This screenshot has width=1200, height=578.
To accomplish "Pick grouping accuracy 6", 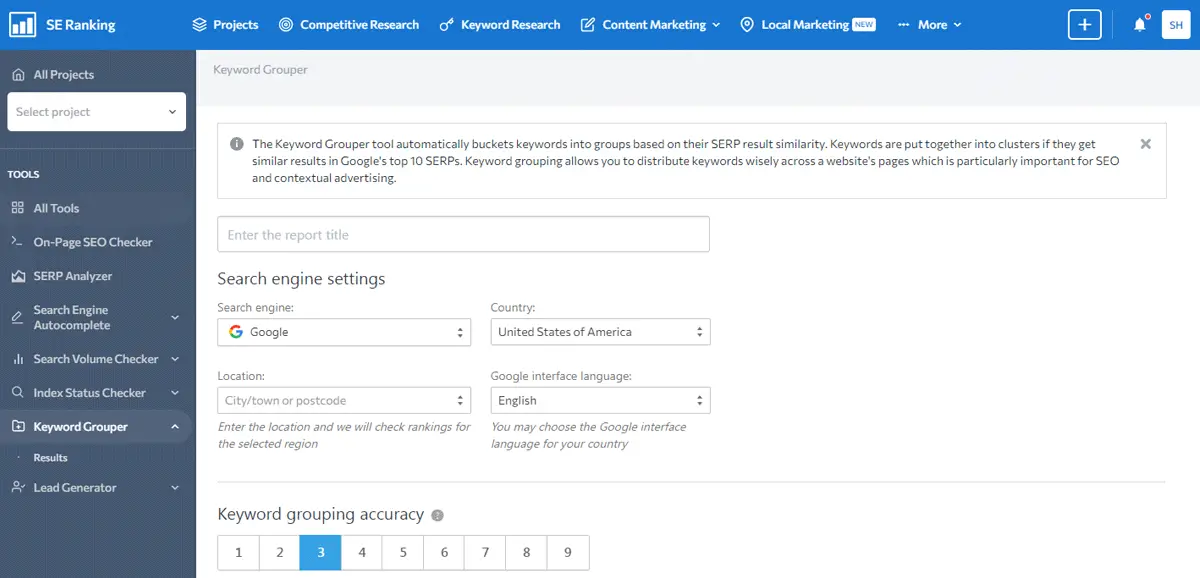I will point(444,552).
